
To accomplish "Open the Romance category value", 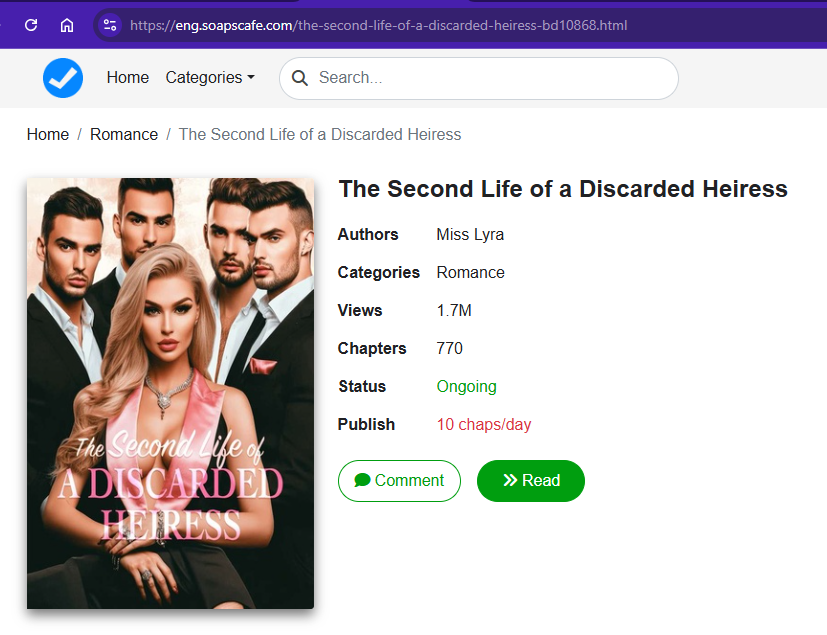I will coord(470,272).
